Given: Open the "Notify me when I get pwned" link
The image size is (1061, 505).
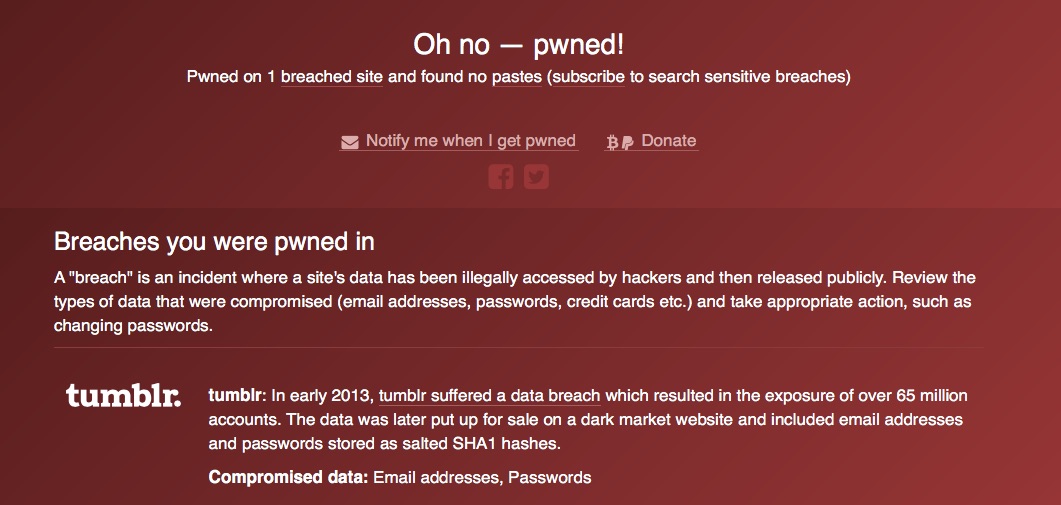Looking at the screenshot, I should tap(470, 141).
